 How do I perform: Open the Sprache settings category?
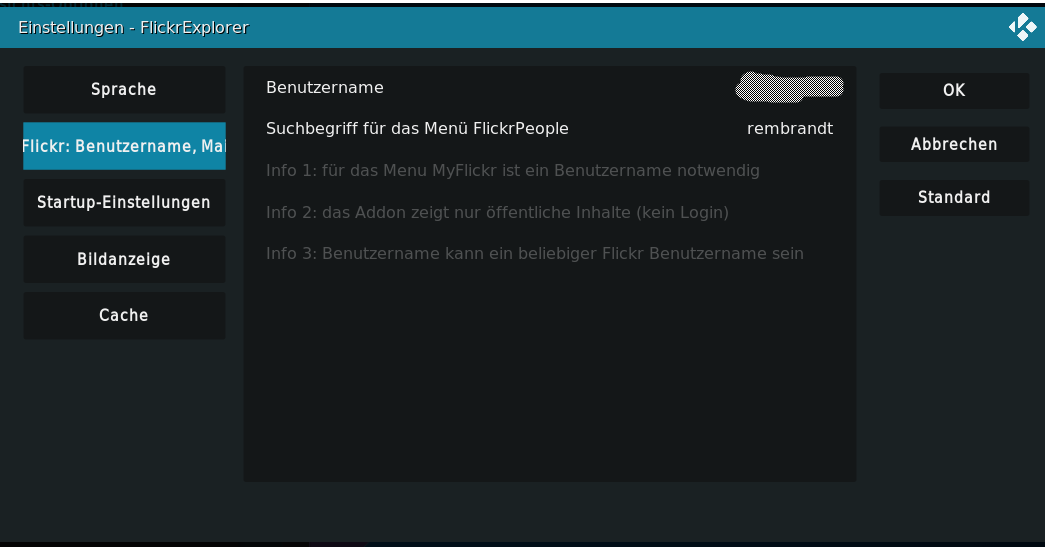124,89
